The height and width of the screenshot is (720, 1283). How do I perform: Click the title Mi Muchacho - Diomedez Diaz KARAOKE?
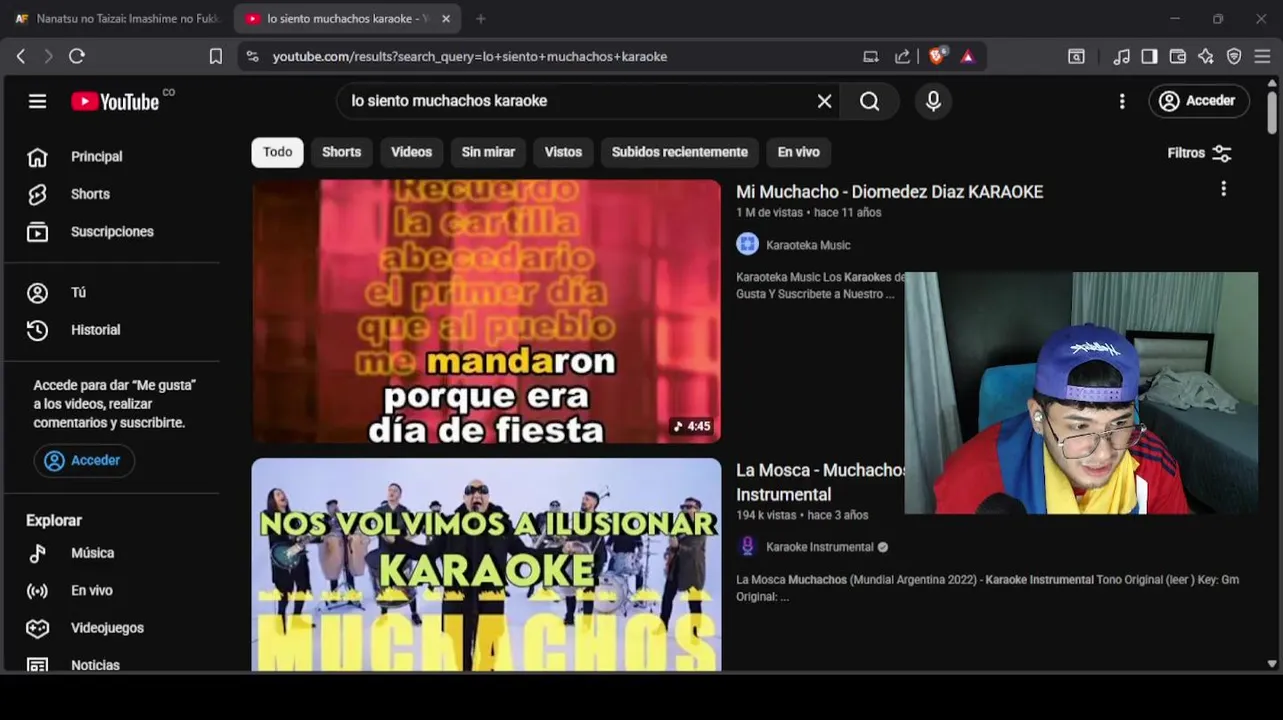coord(889,192)
